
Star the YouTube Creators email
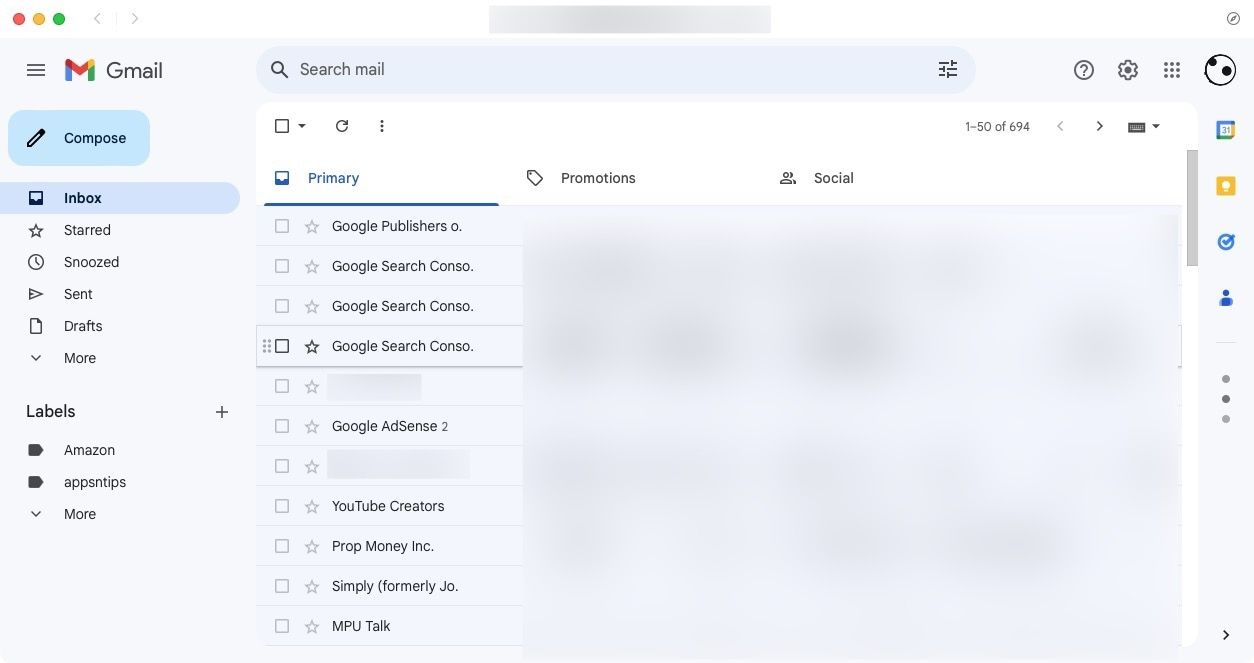click(x=312, y=506)
